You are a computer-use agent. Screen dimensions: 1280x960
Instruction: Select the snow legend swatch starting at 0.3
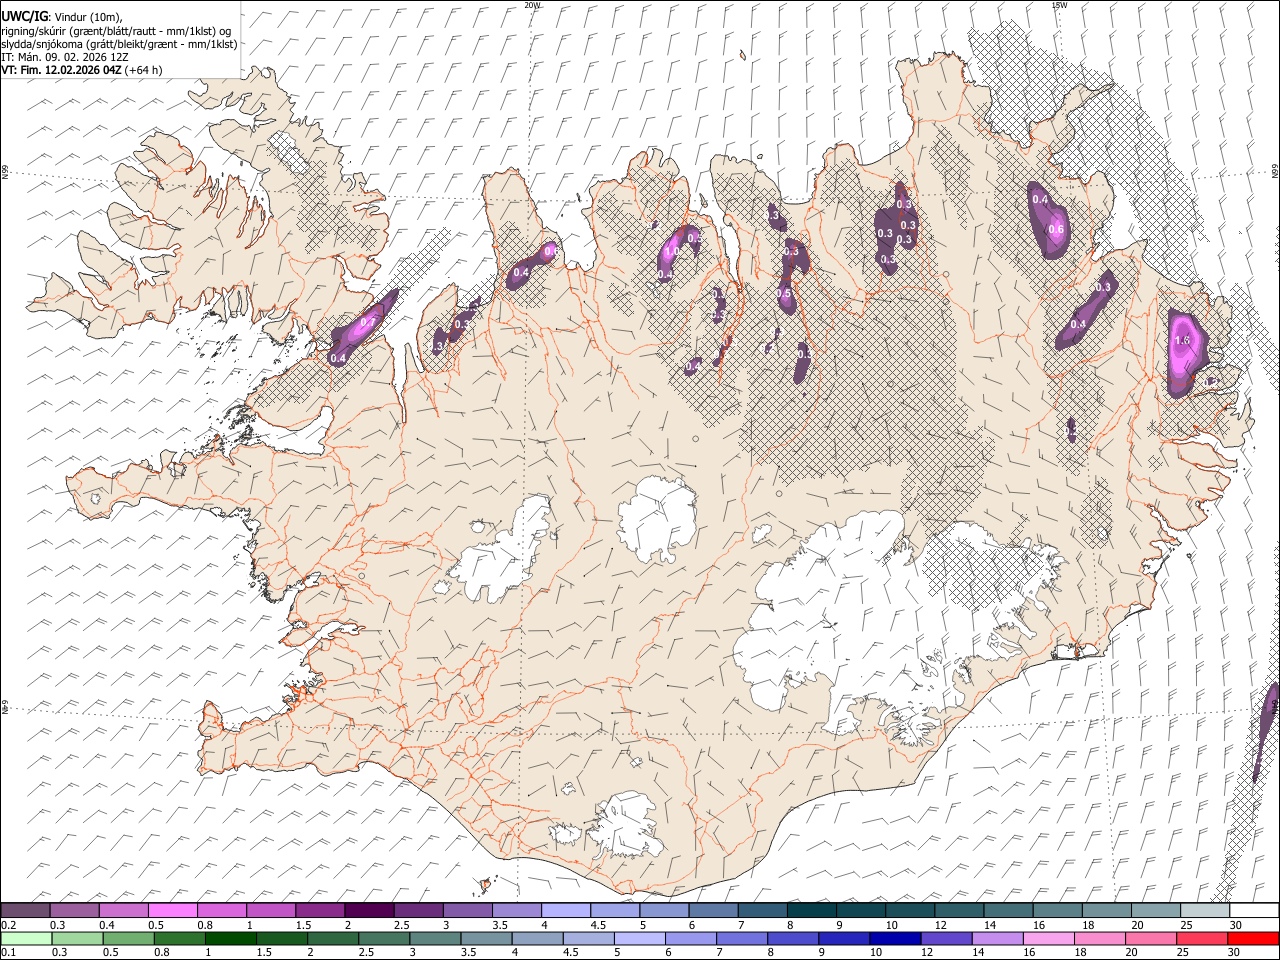pos(74,911)
